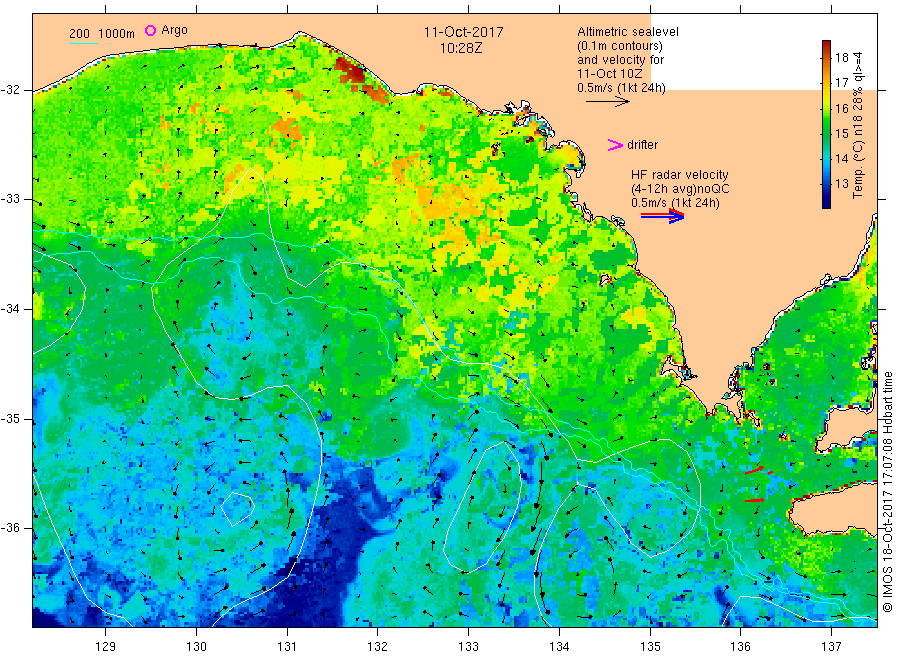Screen dimensions: 900x660
Task: Click the '(4-12h avg)noQC' text
Action: coord(680,189)
